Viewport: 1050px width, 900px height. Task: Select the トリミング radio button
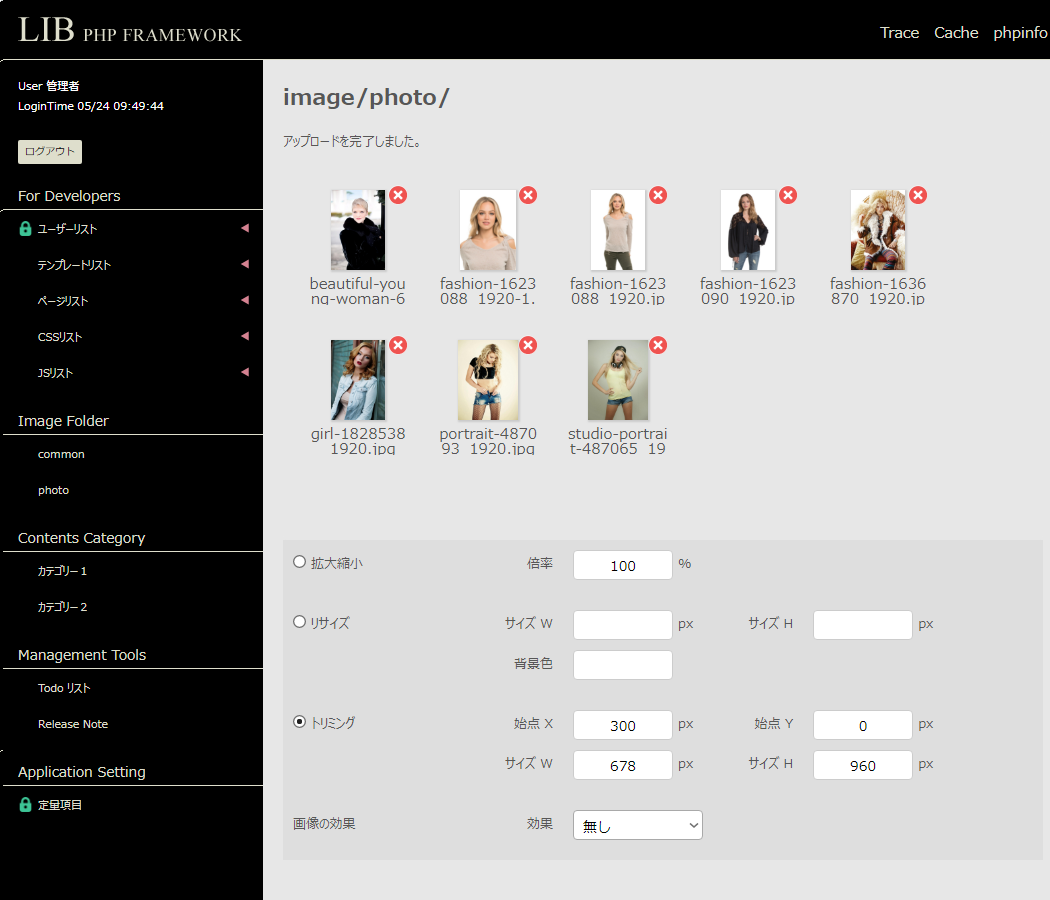[x=299, y=722]
